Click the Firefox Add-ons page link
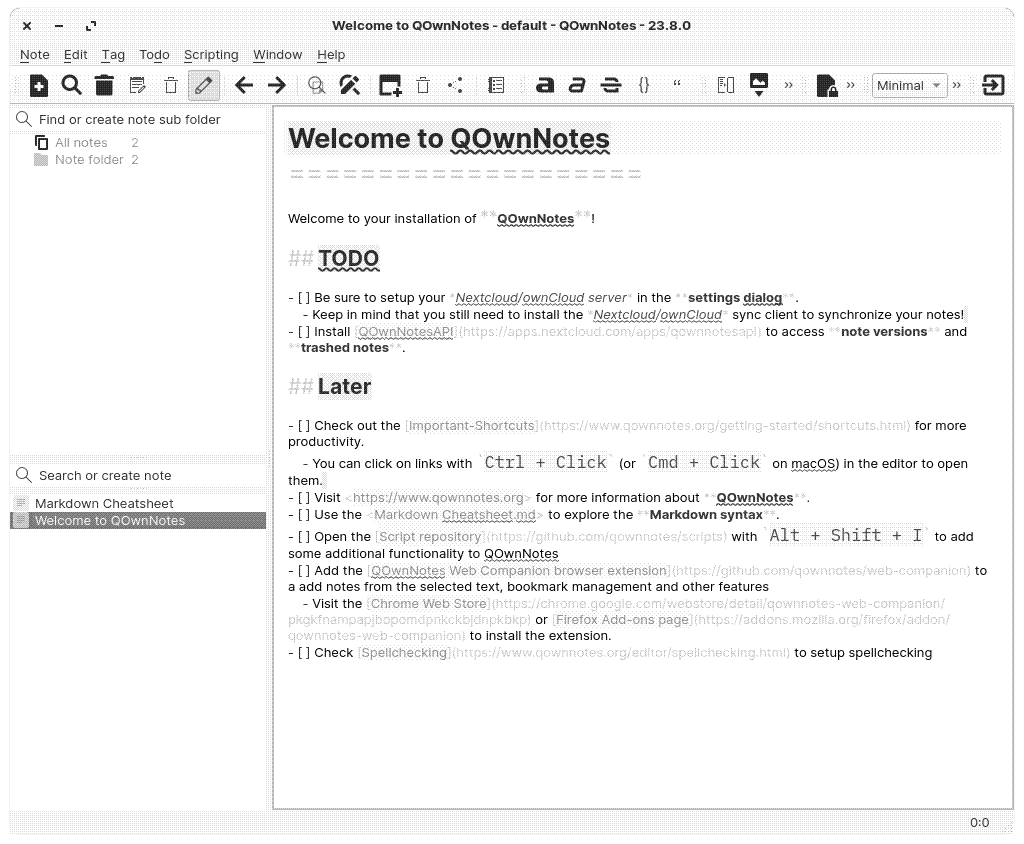 pos(622,619)
